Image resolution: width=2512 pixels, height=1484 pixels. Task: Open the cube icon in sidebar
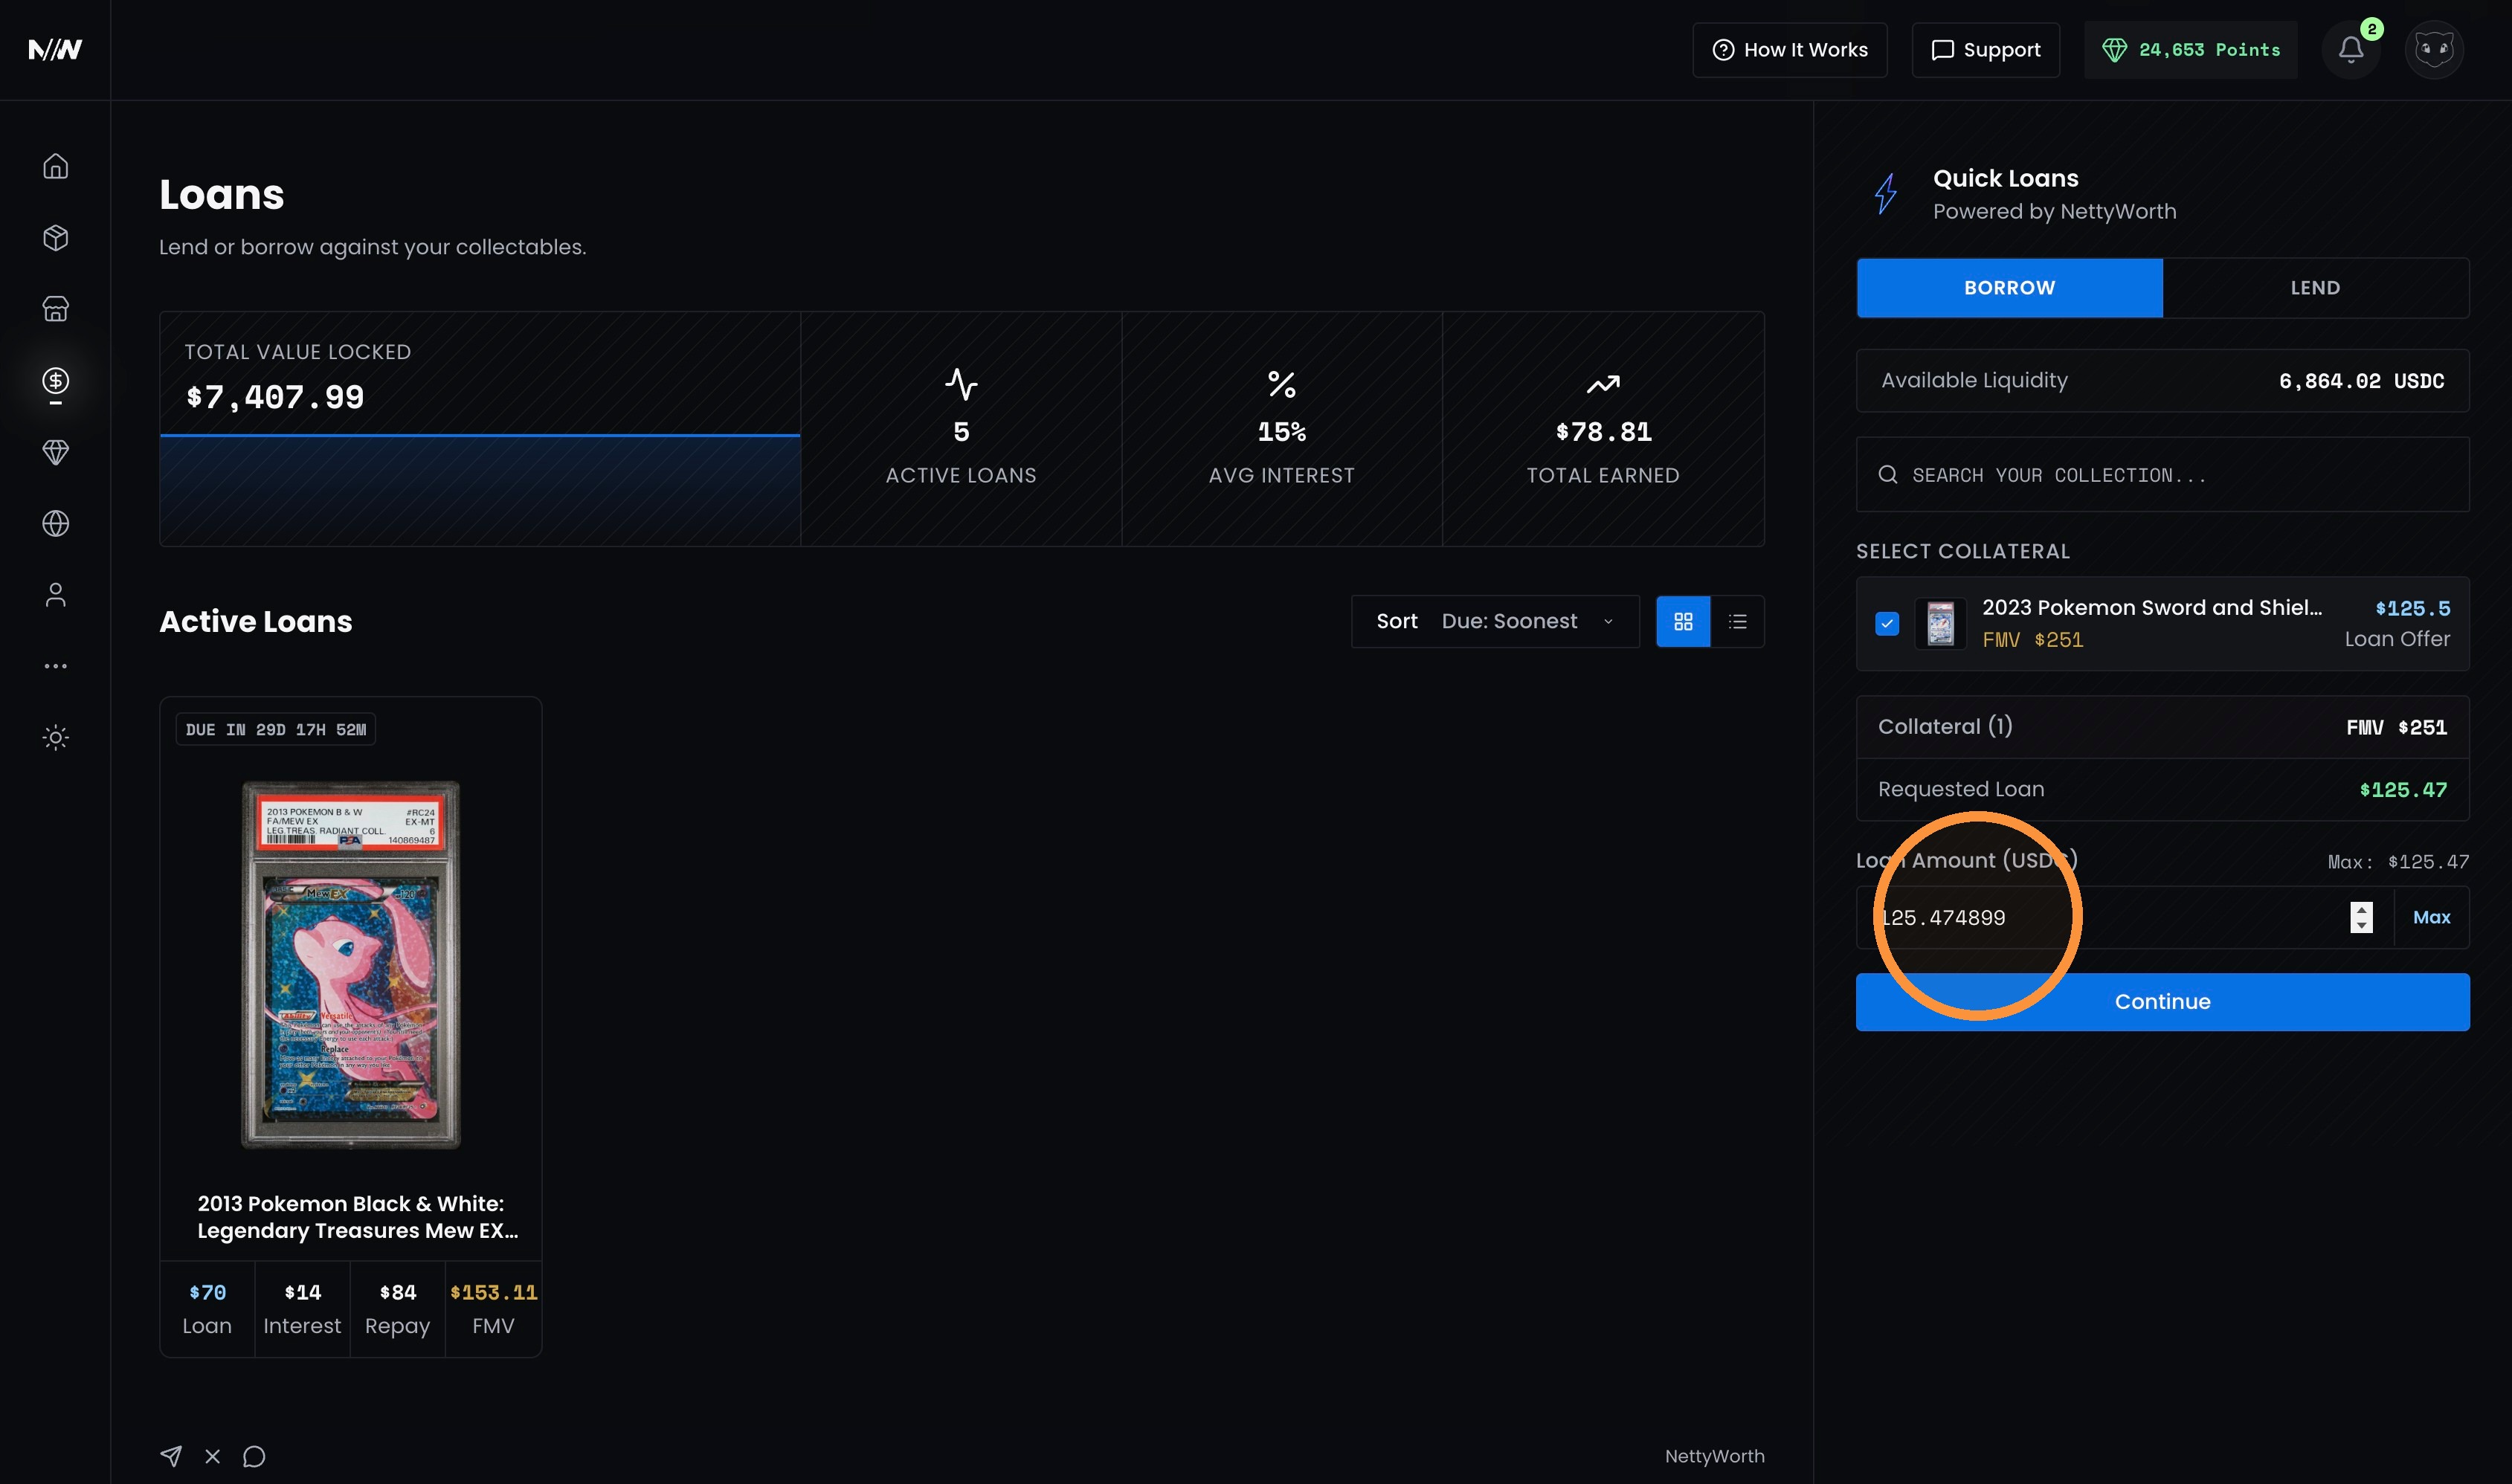56,238
